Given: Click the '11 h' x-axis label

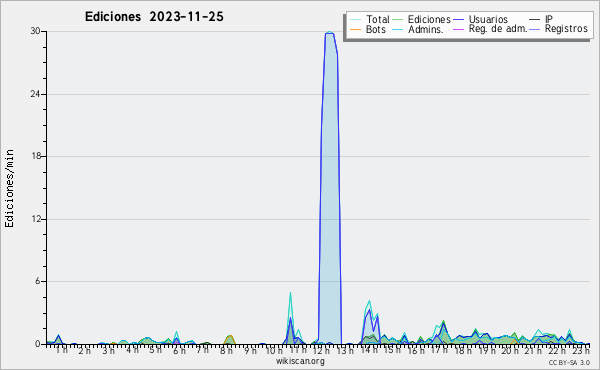Looking at the screenshot, I should [x=297, y=350].
